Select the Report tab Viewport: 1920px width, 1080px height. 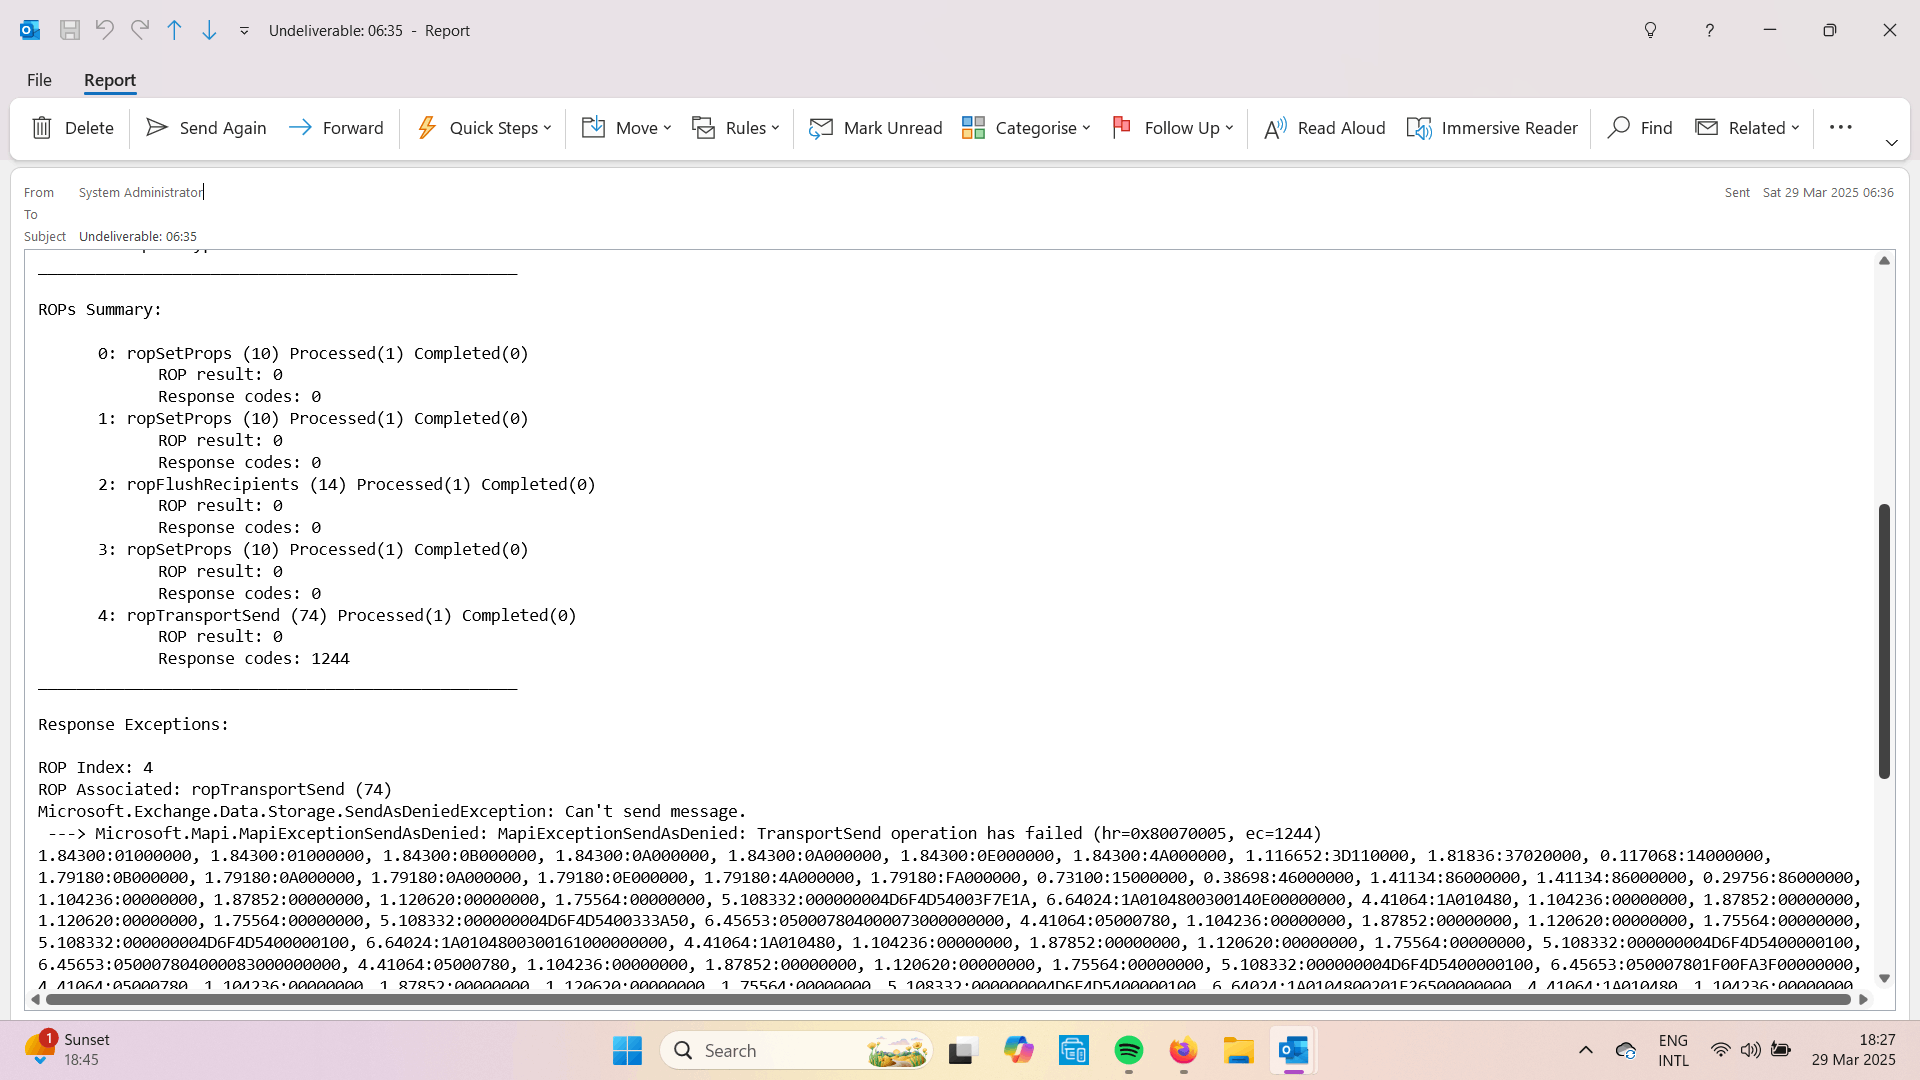point(110,80)
